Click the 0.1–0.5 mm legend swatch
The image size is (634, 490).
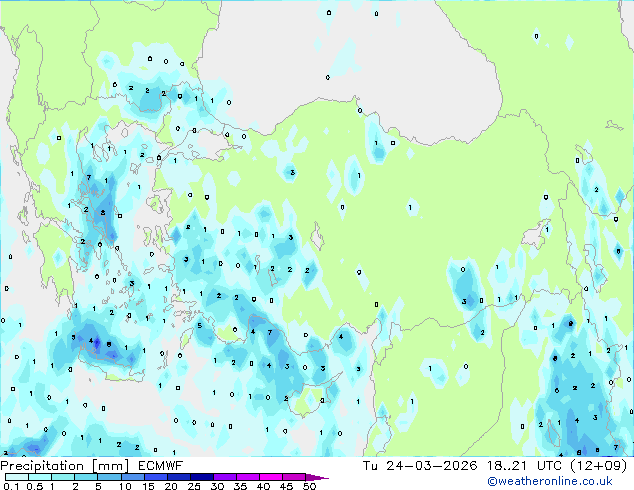click(x=17, y=477)
